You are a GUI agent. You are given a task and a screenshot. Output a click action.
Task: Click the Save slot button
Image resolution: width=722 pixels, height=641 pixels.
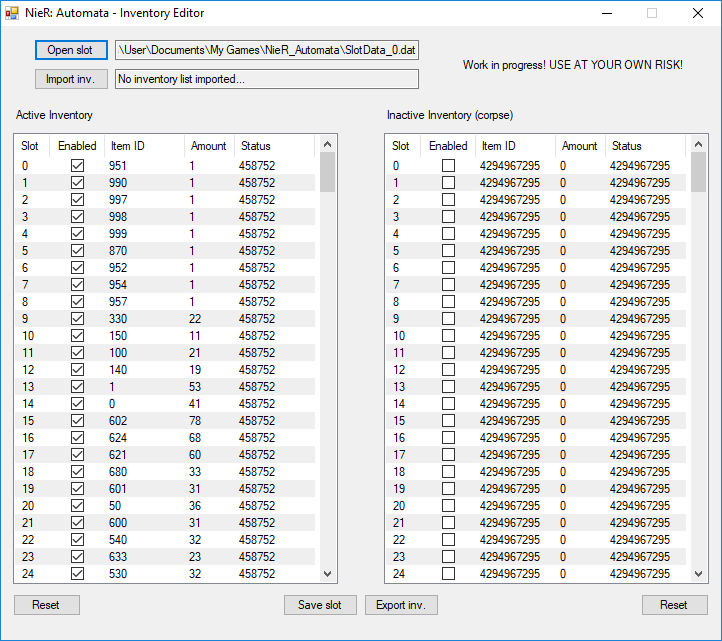tap(320, 605)
